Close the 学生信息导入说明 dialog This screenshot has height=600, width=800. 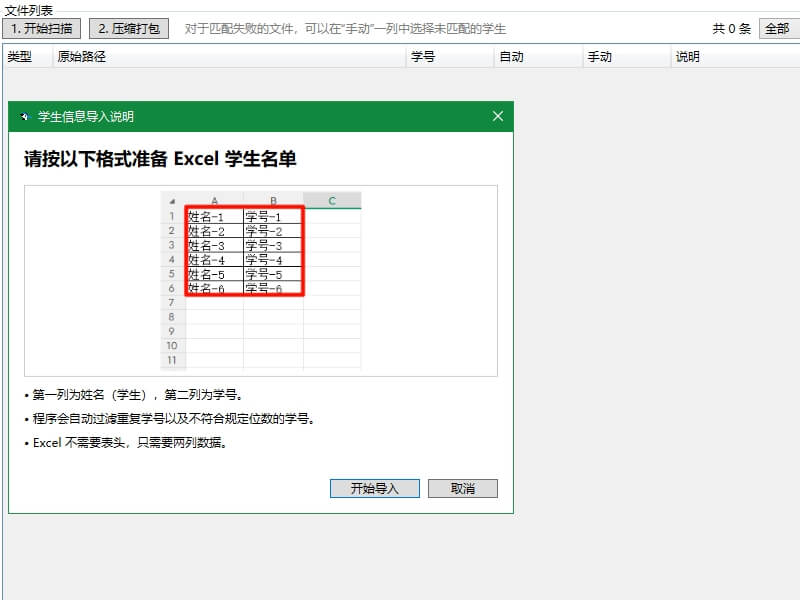coord(497,116)
